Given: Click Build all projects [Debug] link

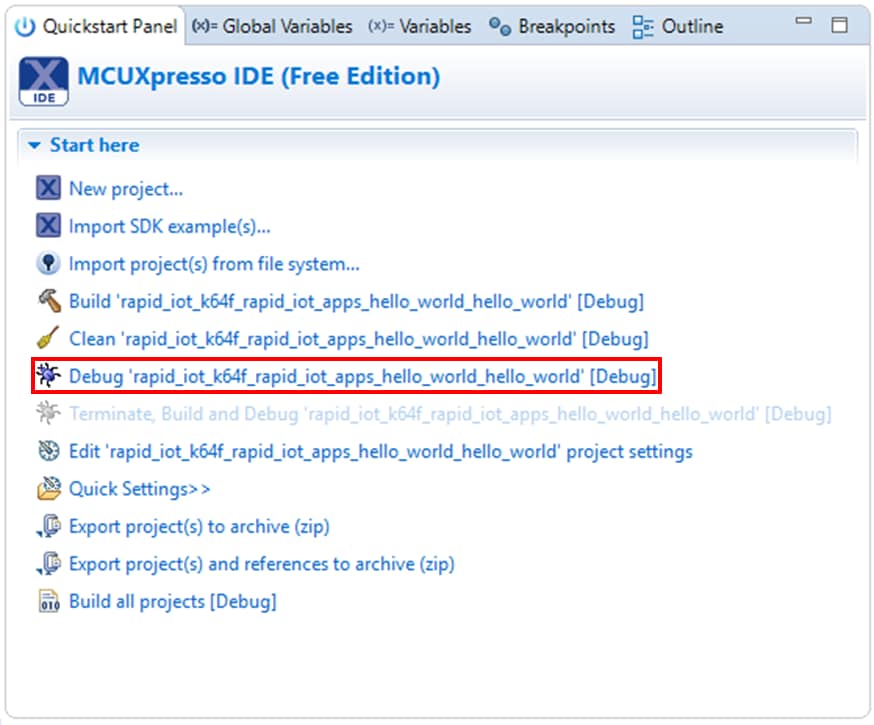Looking at the screenshot, I should [x=172, y=602].
